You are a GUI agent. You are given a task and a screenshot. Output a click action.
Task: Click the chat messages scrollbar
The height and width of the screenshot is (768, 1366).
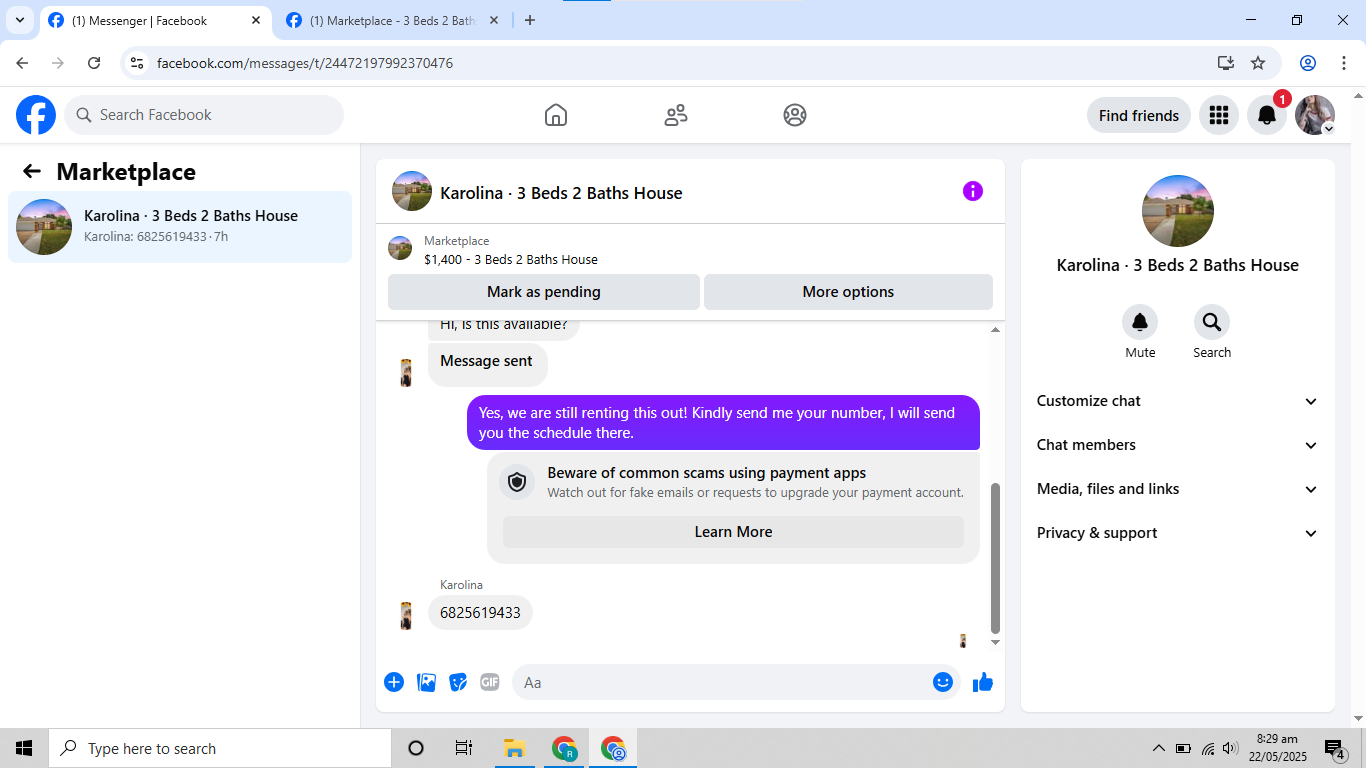click(x=995, y=558)
